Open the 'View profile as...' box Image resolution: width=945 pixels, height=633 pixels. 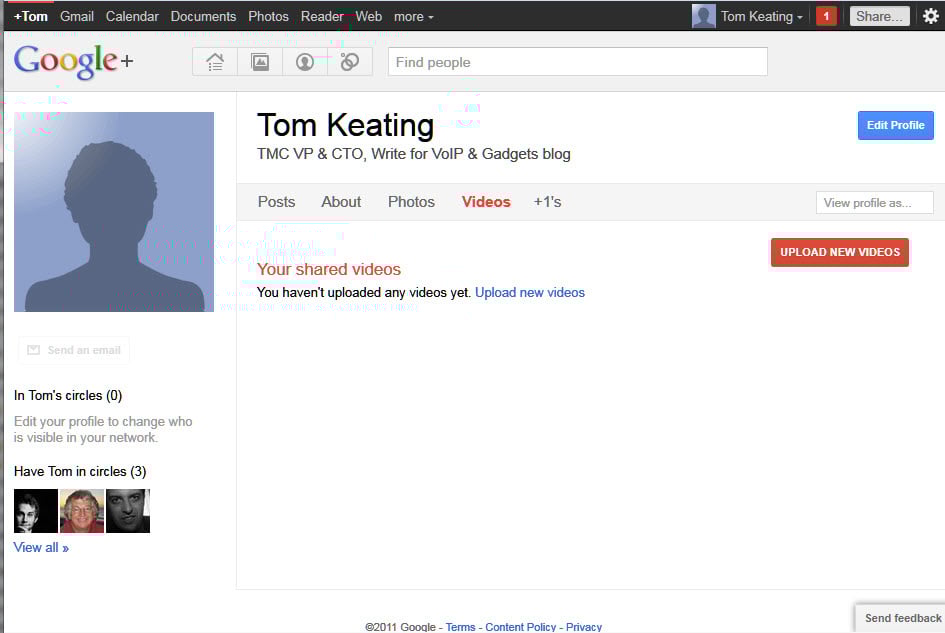(874, 203)
